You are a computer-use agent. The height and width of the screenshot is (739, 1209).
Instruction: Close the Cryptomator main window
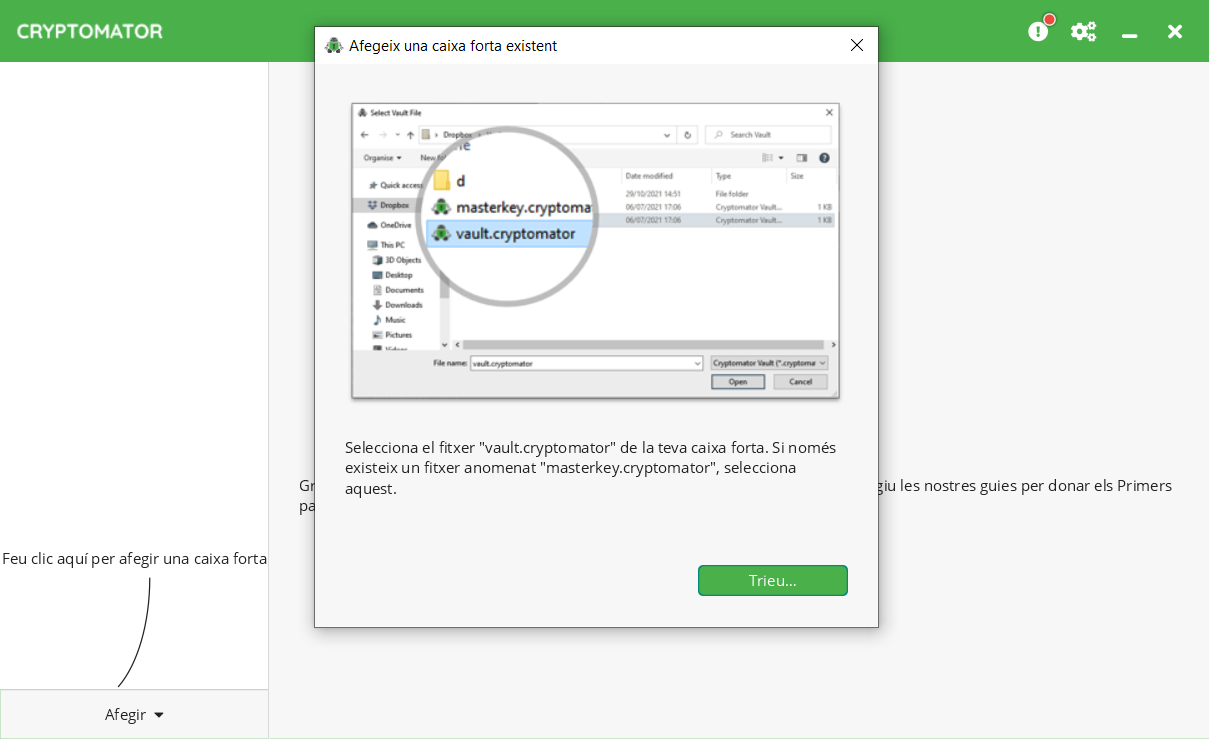click(x=1175, y=31)
